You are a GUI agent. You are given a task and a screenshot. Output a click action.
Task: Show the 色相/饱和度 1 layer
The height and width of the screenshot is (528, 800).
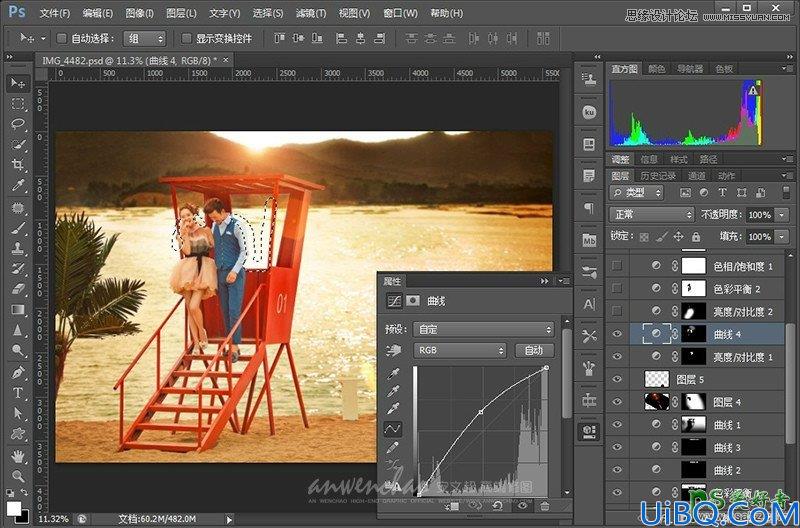coord(617,265)
